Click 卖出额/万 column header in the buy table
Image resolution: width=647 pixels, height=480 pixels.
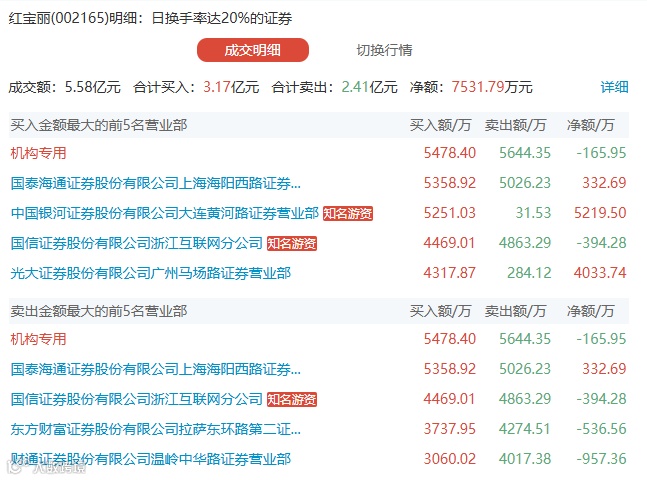515,125
